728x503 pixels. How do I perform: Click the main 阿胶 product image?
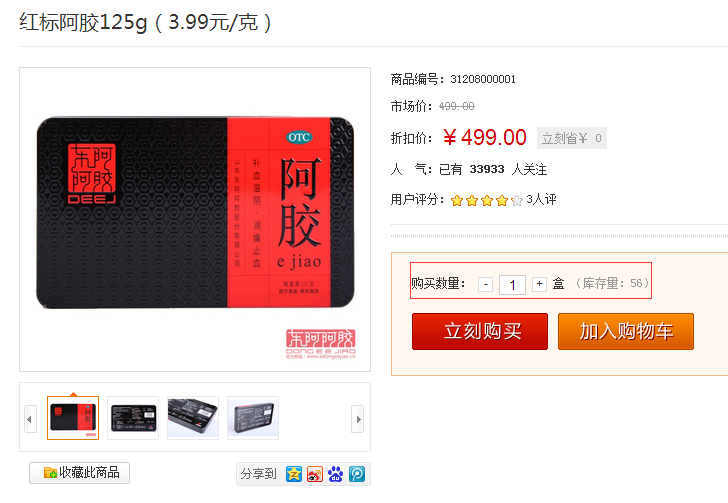click(195, 219)
